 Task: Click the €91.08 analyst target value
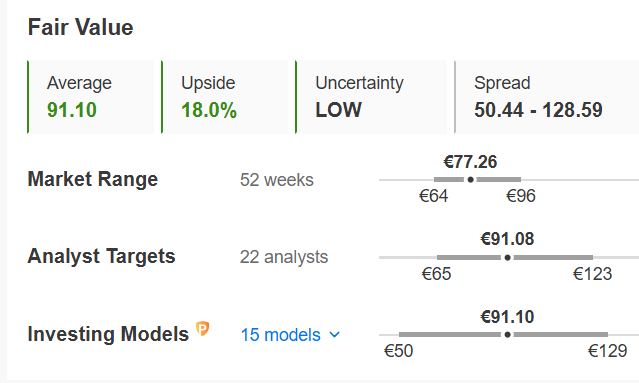pos(507,239)
